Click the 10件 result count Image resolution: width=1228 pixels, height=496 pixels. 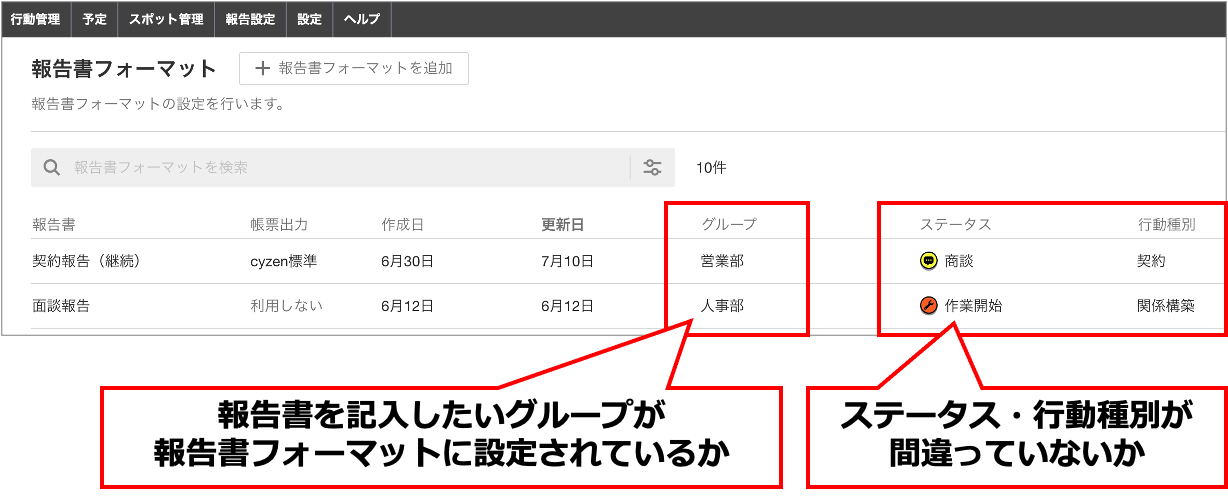(711, 168)
